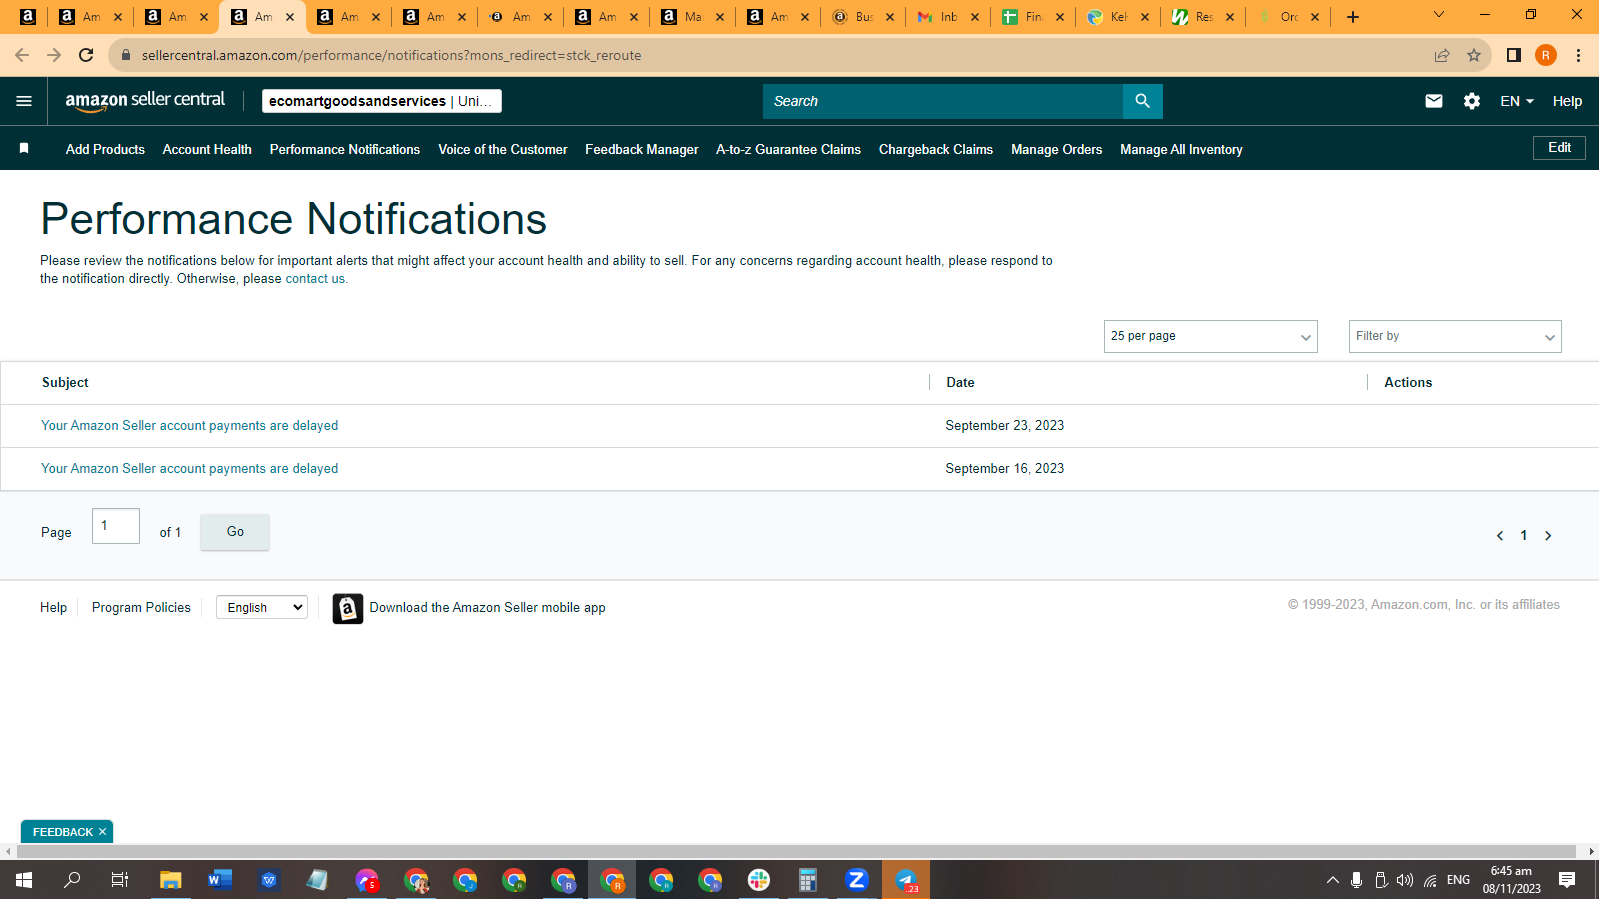
Task: Click the FEEDBACK button
Action: (x=62, y=832)
